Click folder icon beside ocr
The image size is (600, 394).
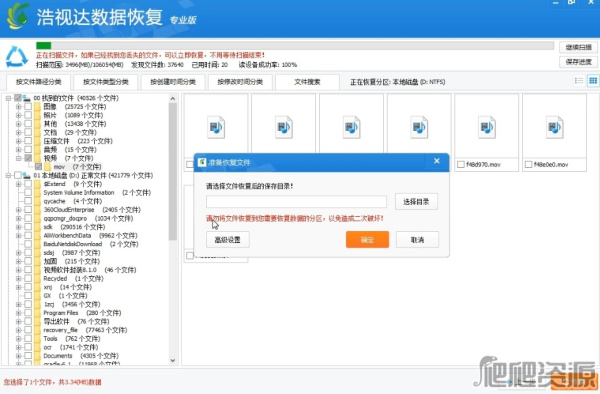(x=37, y=347)
